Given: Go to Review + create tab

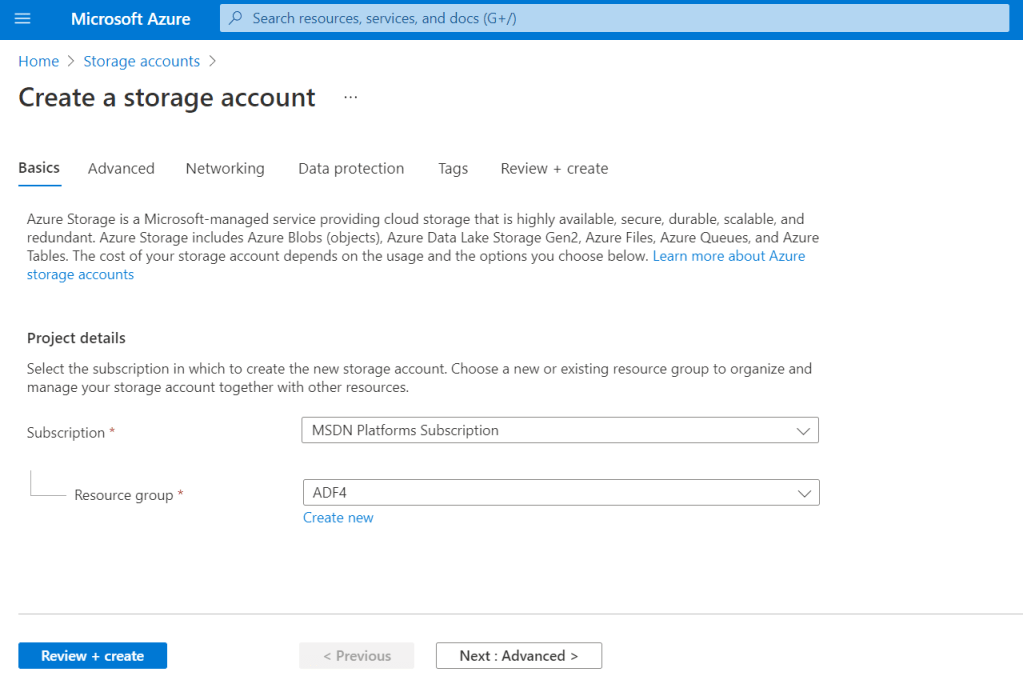Looking at the screenshot, I should point(554,168).
